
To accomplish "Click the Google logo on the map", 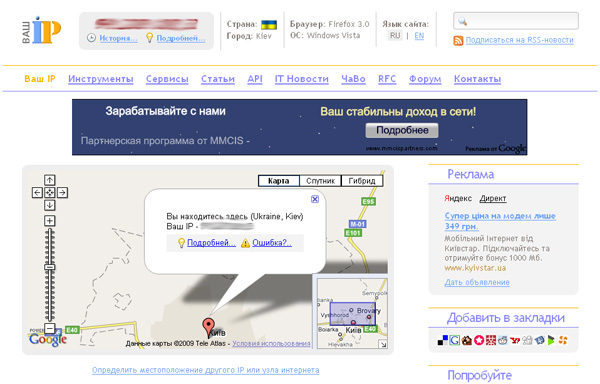I will (48, 339).
